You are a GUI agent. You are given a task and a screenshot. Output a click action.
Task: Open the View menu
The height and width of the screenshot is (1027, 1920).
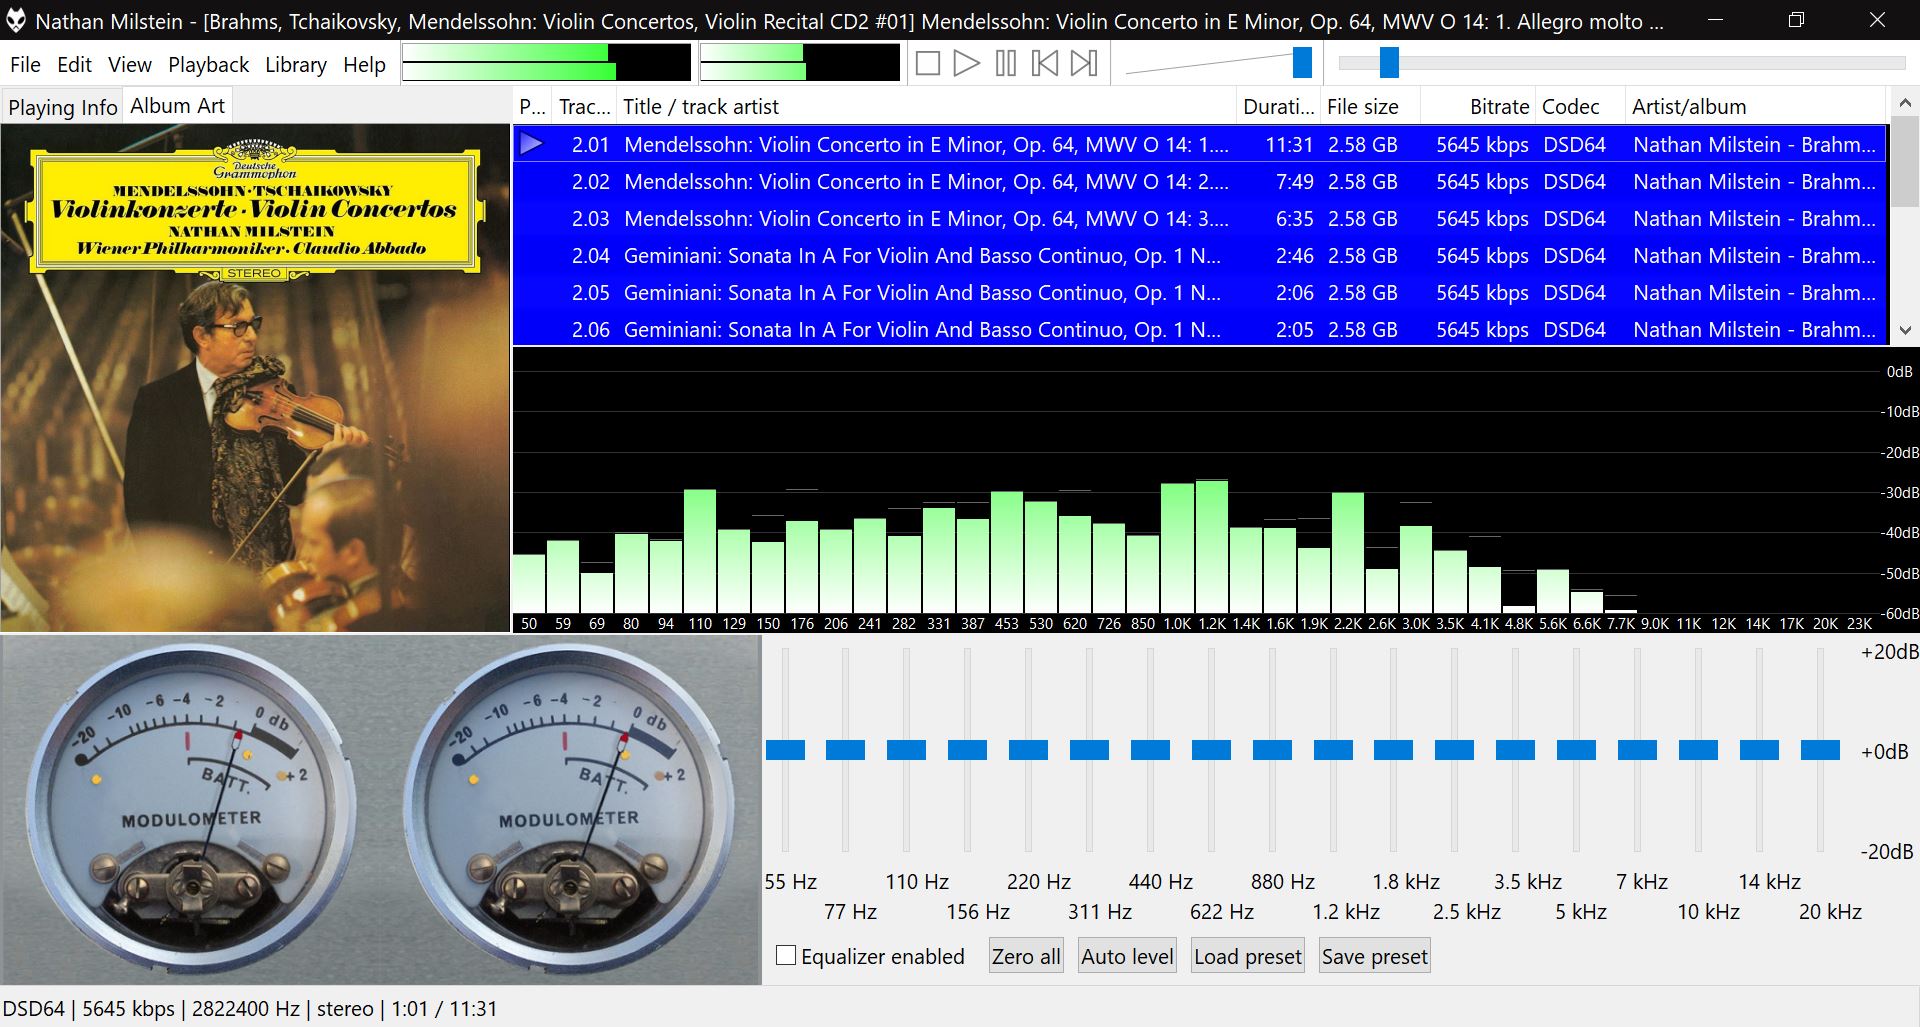pyautogui.click(x=130, y=65)
